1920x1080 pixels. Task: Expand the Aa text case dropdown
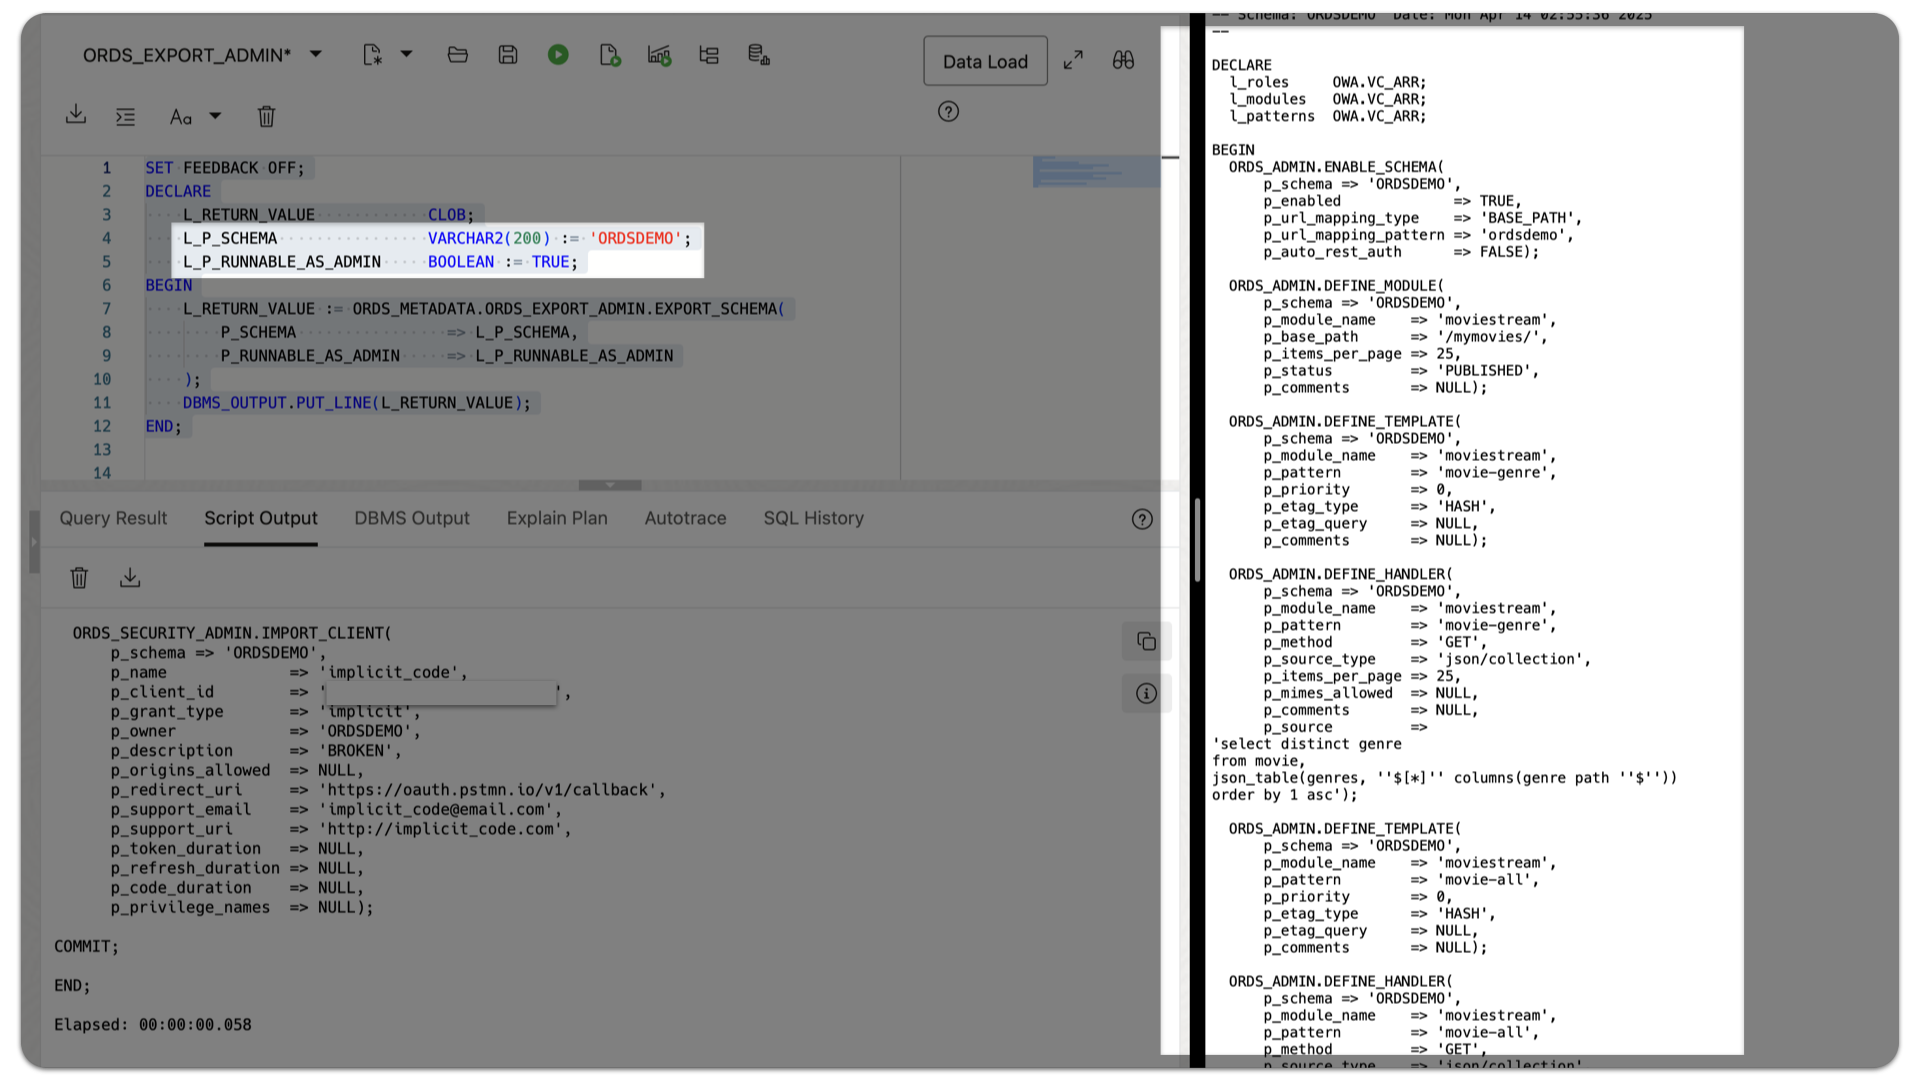click(214, 116)
